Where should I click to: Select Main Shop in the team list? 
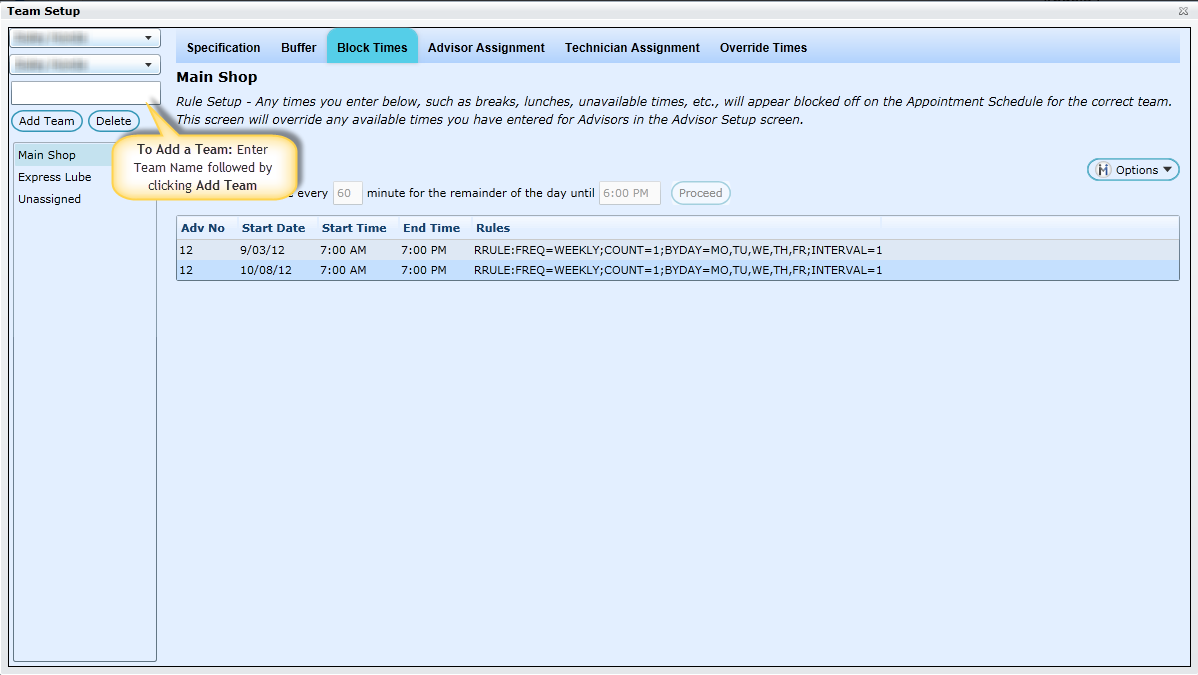(x=47, y=155)
